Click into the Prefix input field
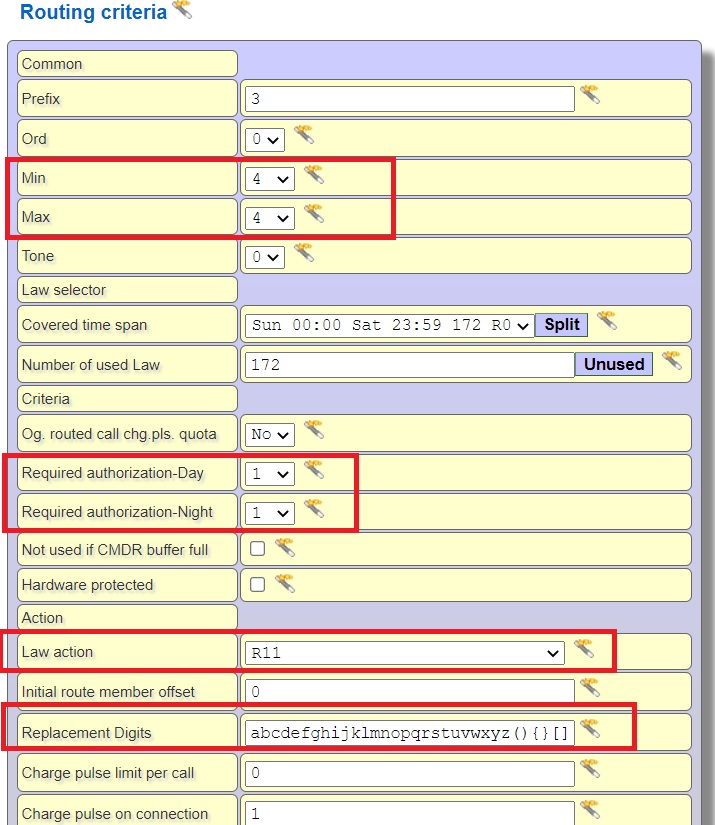This screenshot has height=825, width=715. click(409, 99)
